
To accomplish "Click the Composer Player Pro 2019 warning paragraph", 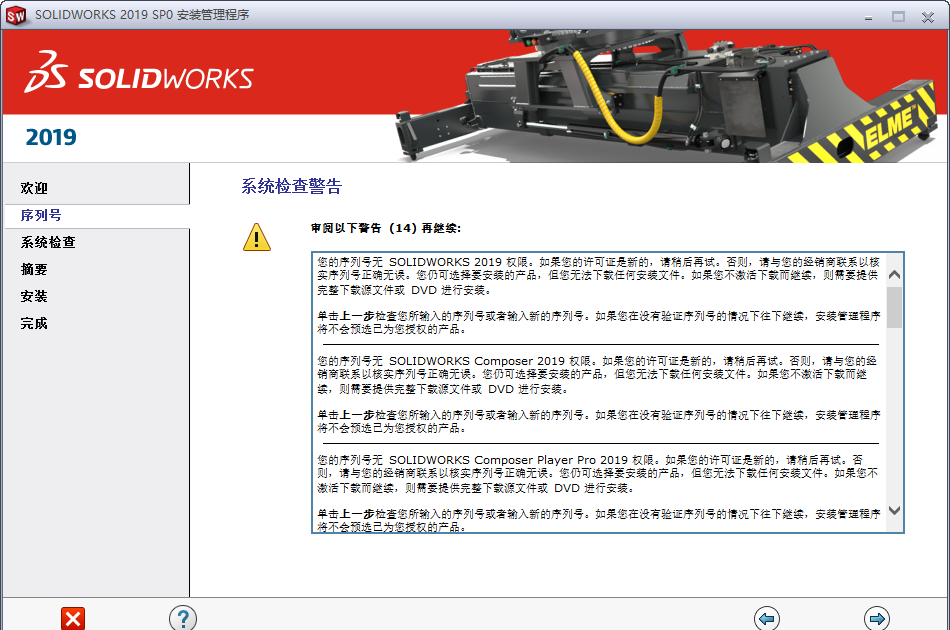I will click(x=599, y=474).
